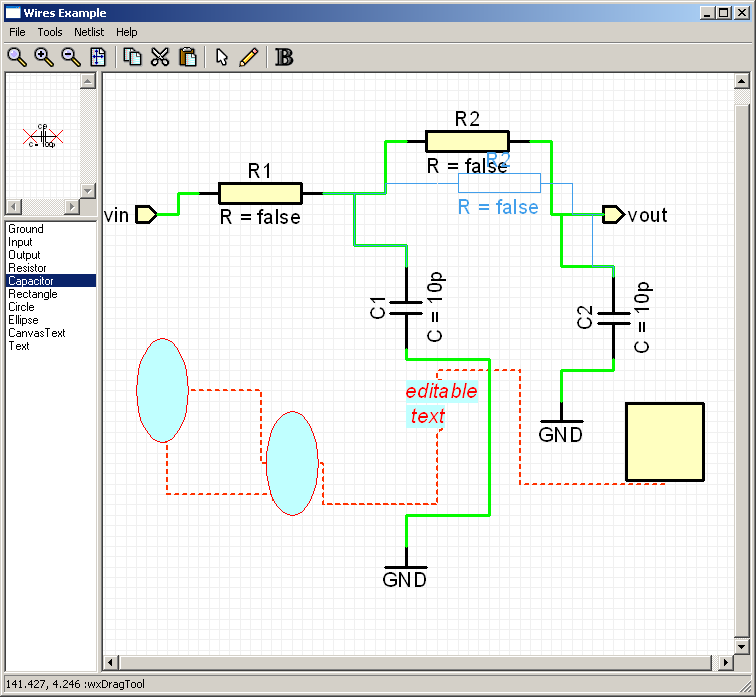Click the preview thumbnail of the circuit

pos(43,136)
